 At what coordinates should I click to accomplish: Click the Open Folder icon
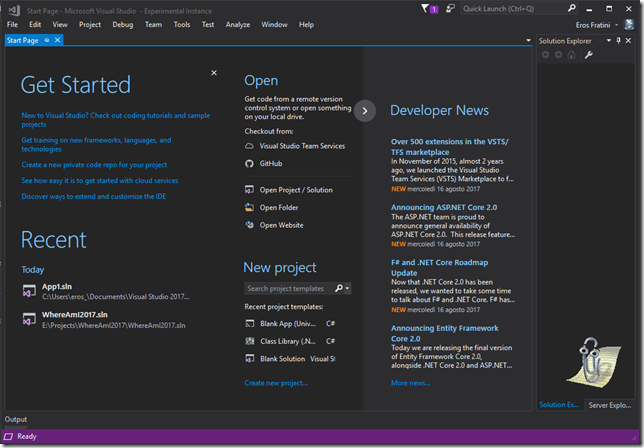tap(249, 207)
